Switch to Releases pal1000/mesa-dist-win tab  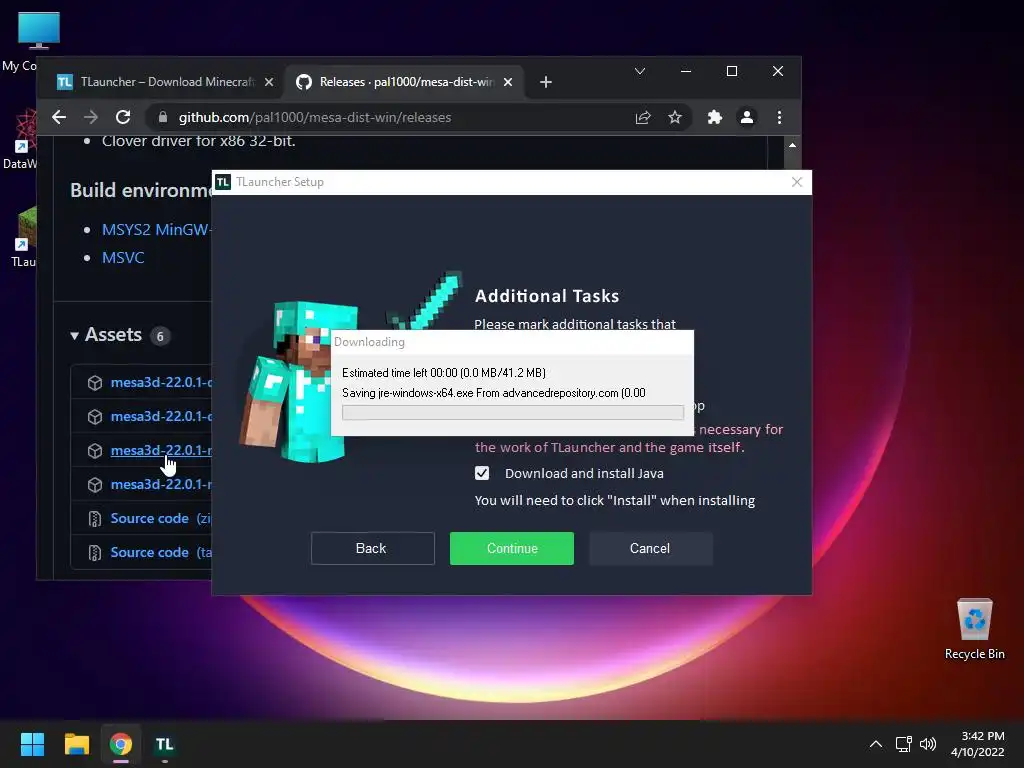pyautogui.click(x=404, y=82)
